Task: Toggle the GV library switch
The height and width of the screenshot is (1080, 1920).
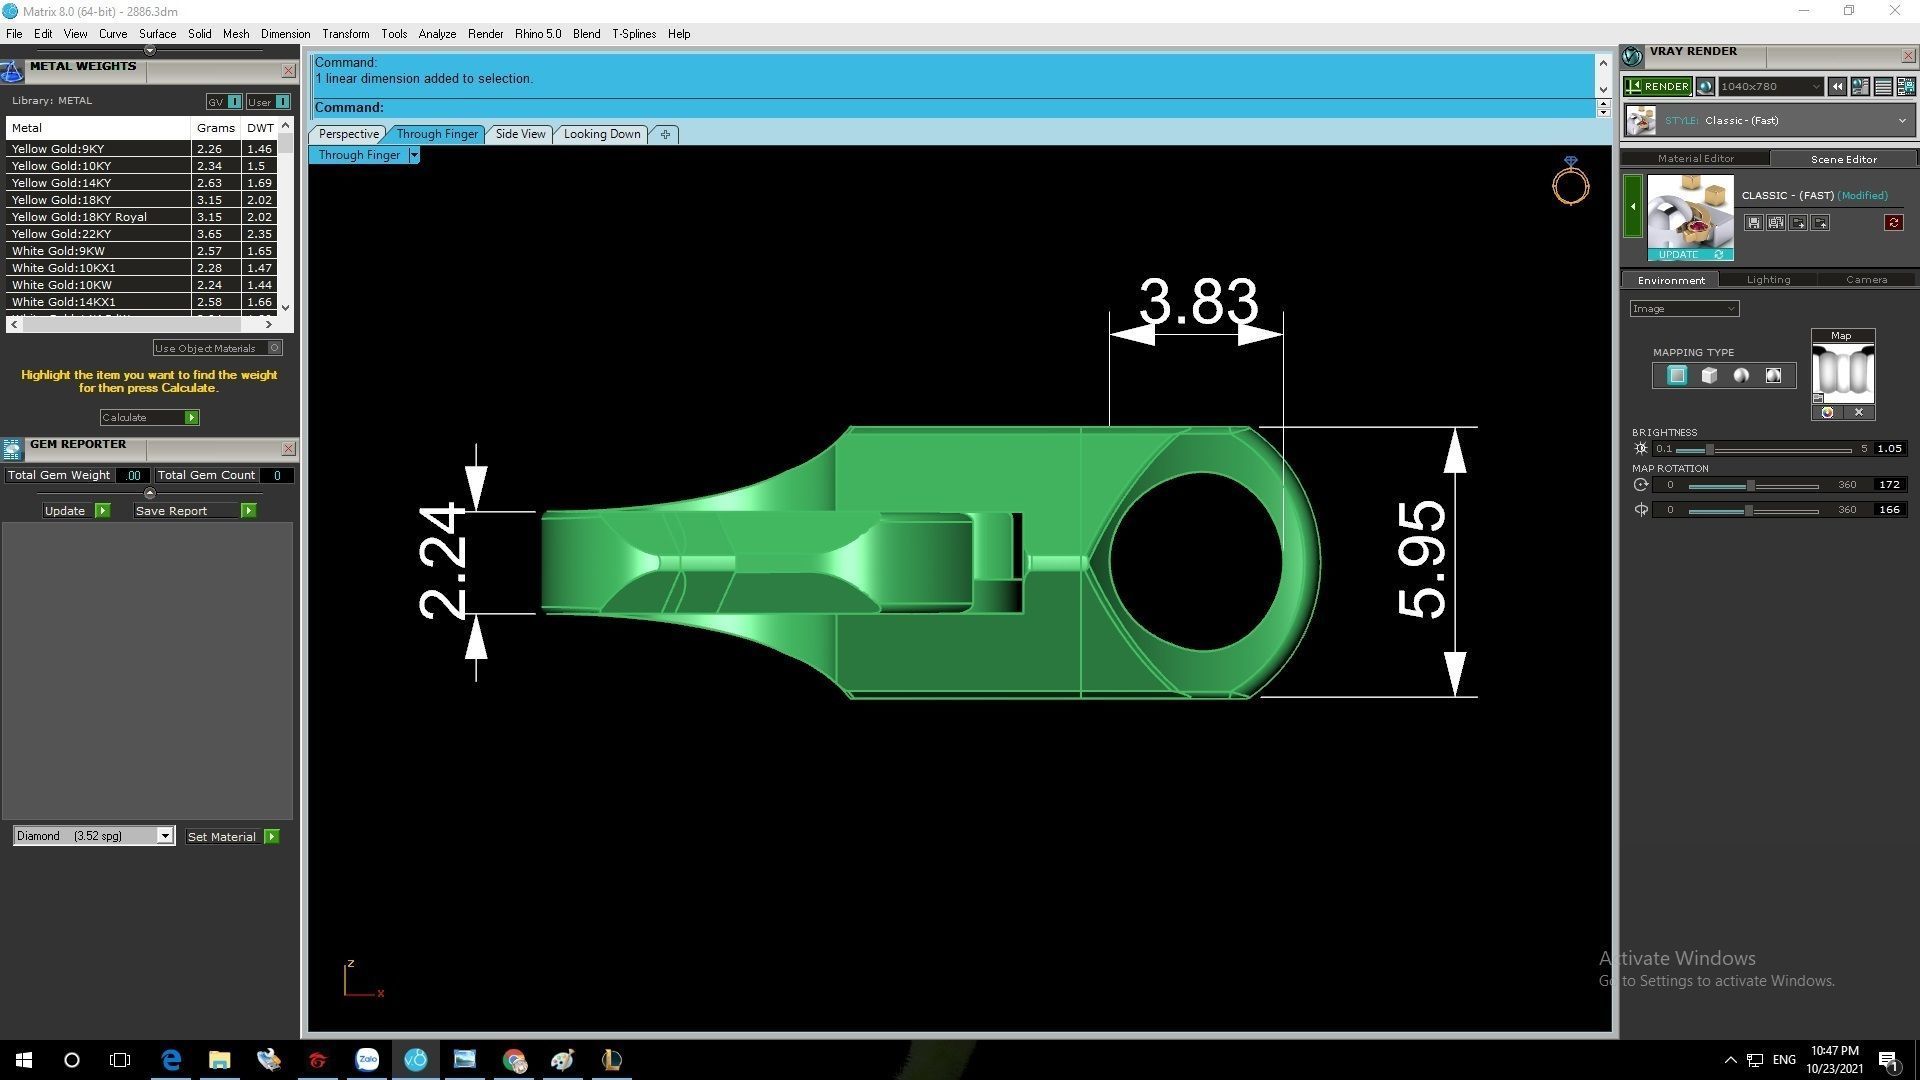Action: point(224,102)
